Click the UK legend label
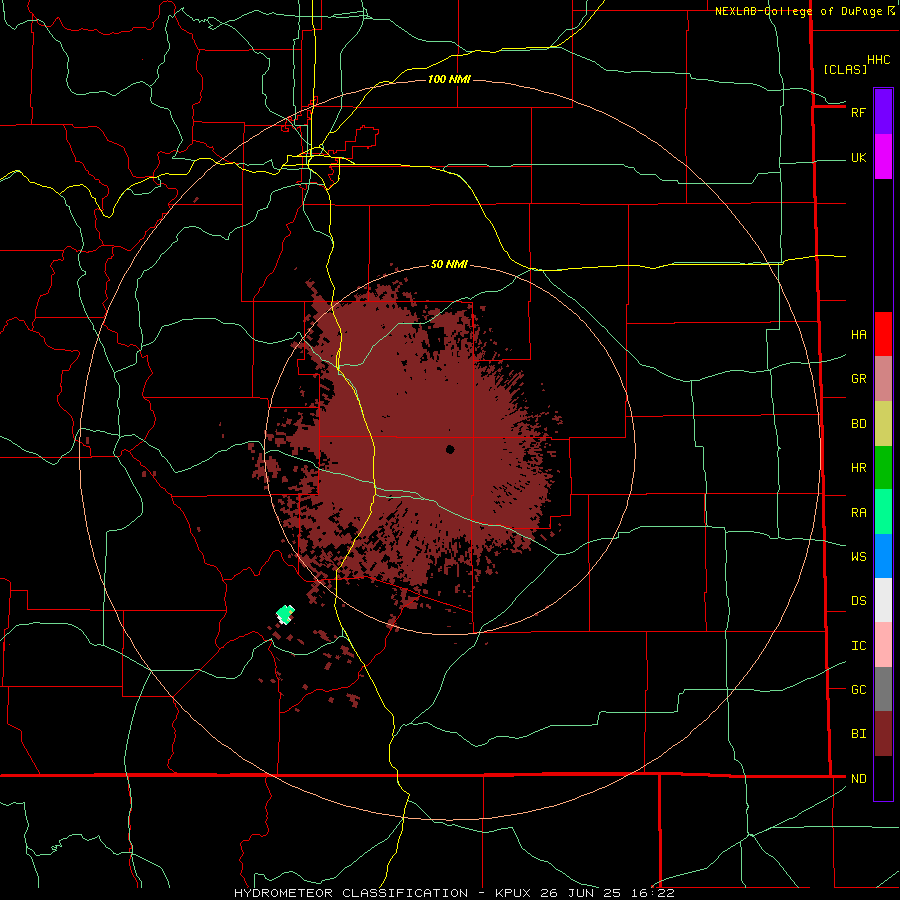Image resolution: width=900 pixels, height=900 pixels. pyautogui.click(x=859, y=158)
